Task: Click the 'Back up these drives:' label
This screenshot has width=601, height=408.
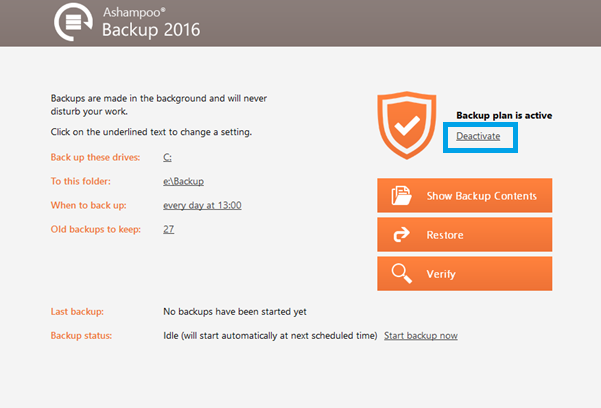Action: [x=95, y=157]
